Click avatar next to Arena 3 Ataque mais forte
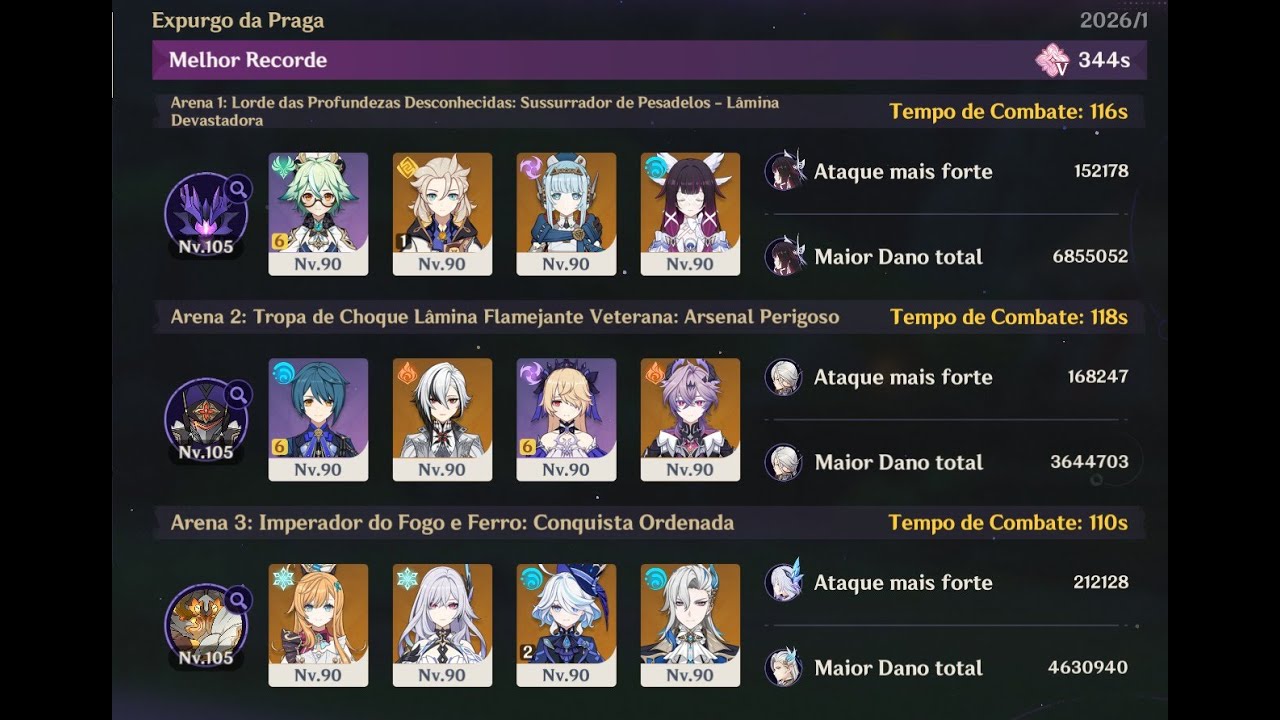Viewport: 1280px width, 720px height. click(x=784, y=582)
